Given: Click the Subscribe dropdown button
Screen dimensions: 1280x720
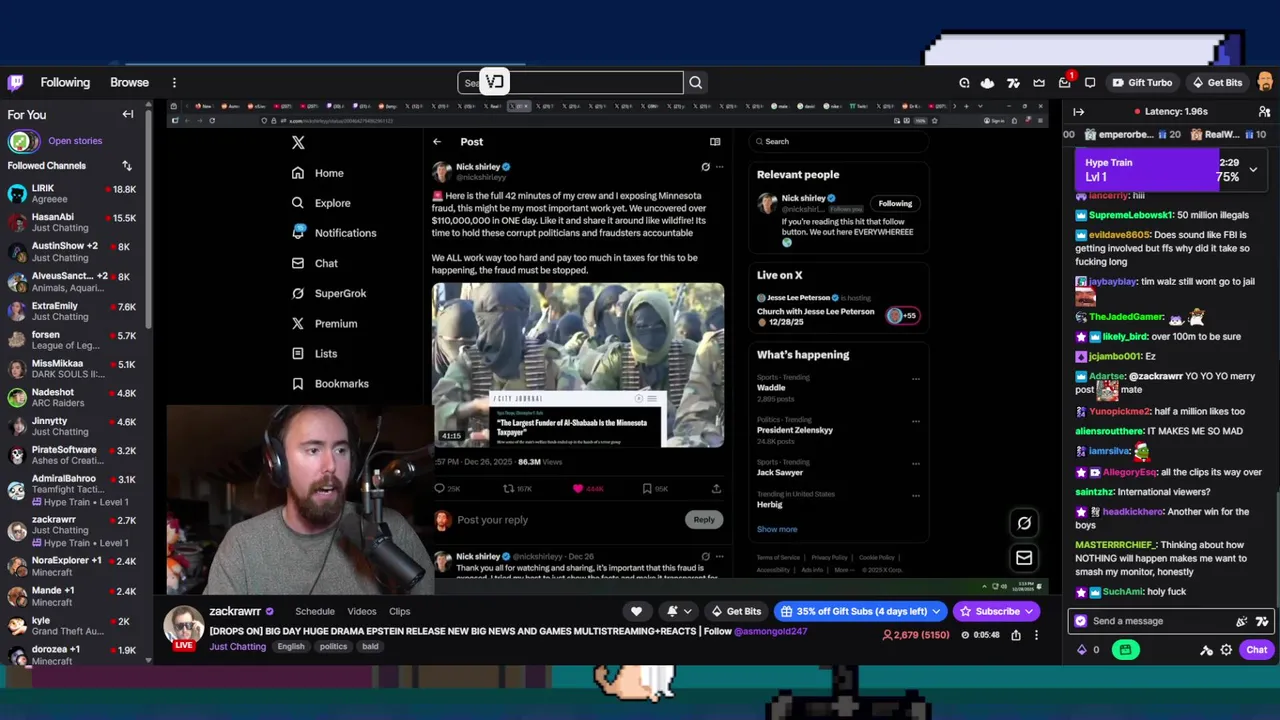Looking at the screenshot, I should point(997,611).
